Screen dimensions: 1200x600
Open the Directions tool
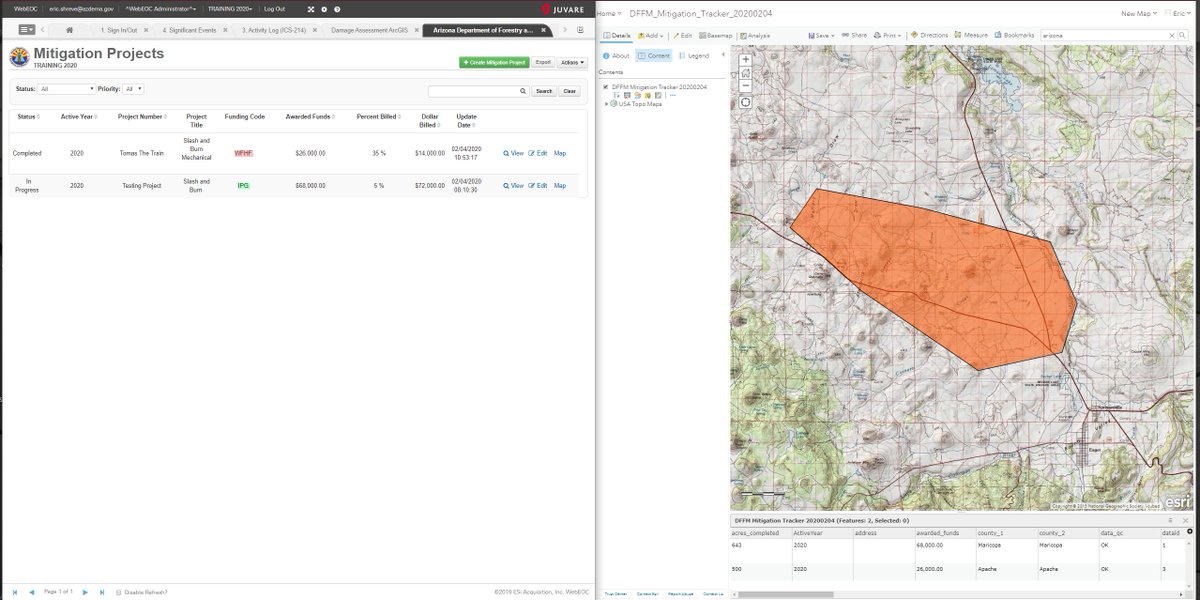coord(929,35)
